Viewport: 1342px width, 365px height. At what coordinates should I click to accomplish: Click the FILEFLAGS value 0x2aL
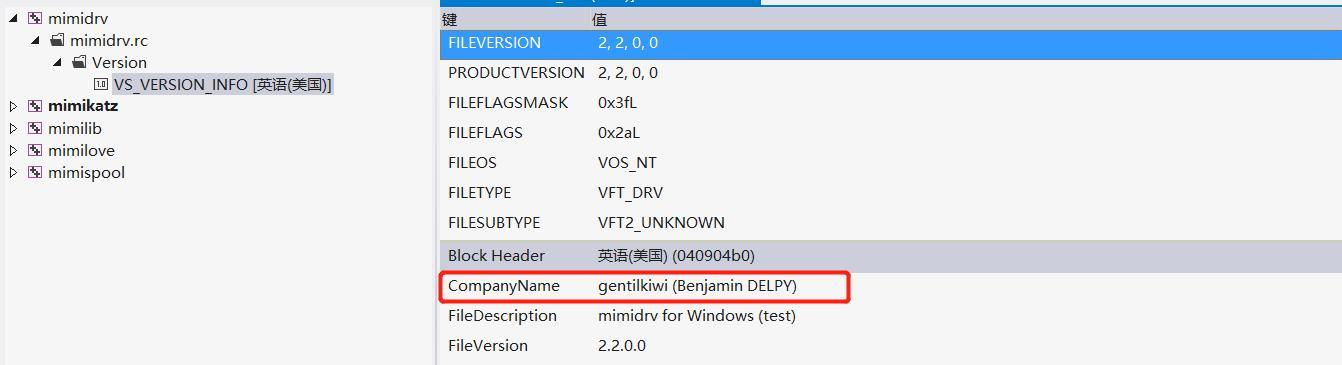click(x=619, y=133)
